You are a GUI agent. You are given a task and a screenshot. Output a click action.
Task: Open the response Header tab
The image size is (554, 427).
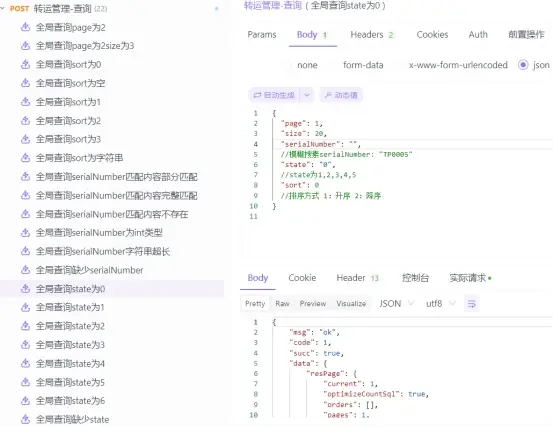click(357, 278)
